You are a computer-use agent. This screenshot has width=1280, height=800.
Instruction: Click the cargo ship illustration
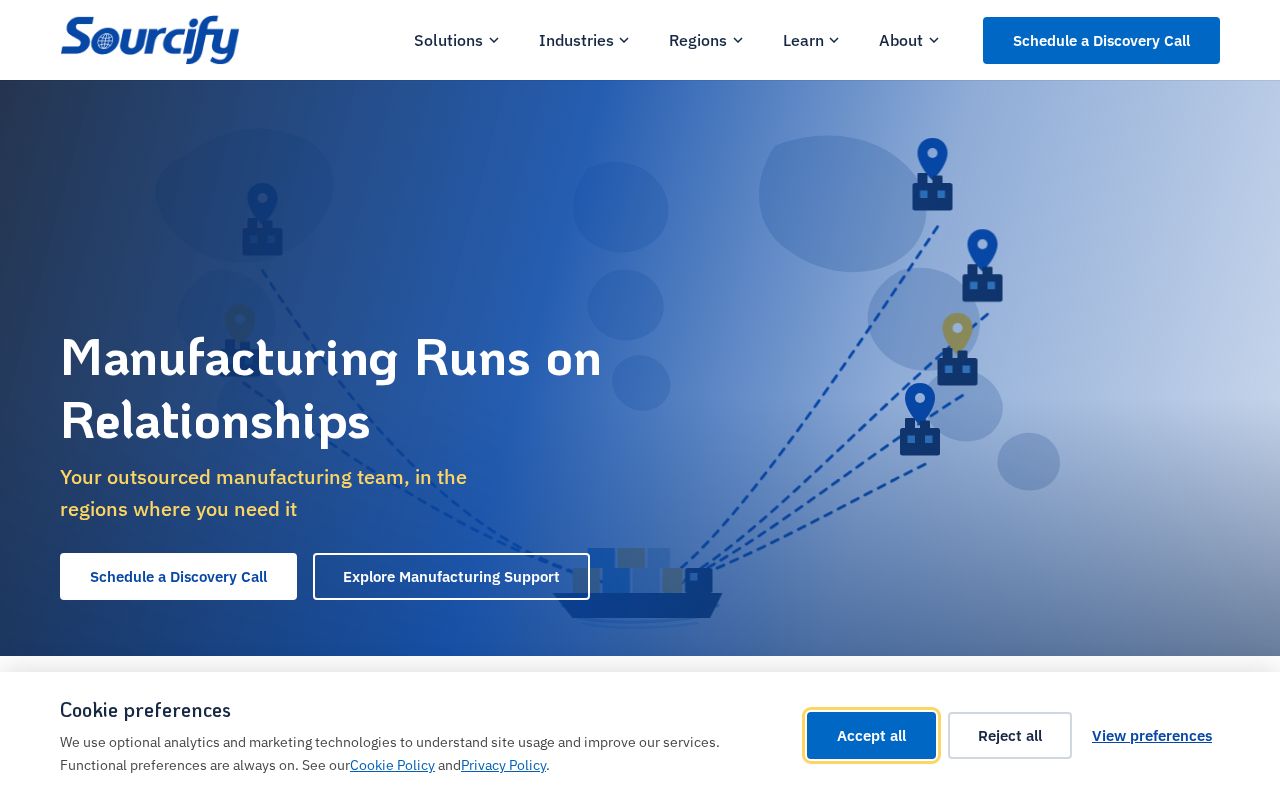click(638, 588)
